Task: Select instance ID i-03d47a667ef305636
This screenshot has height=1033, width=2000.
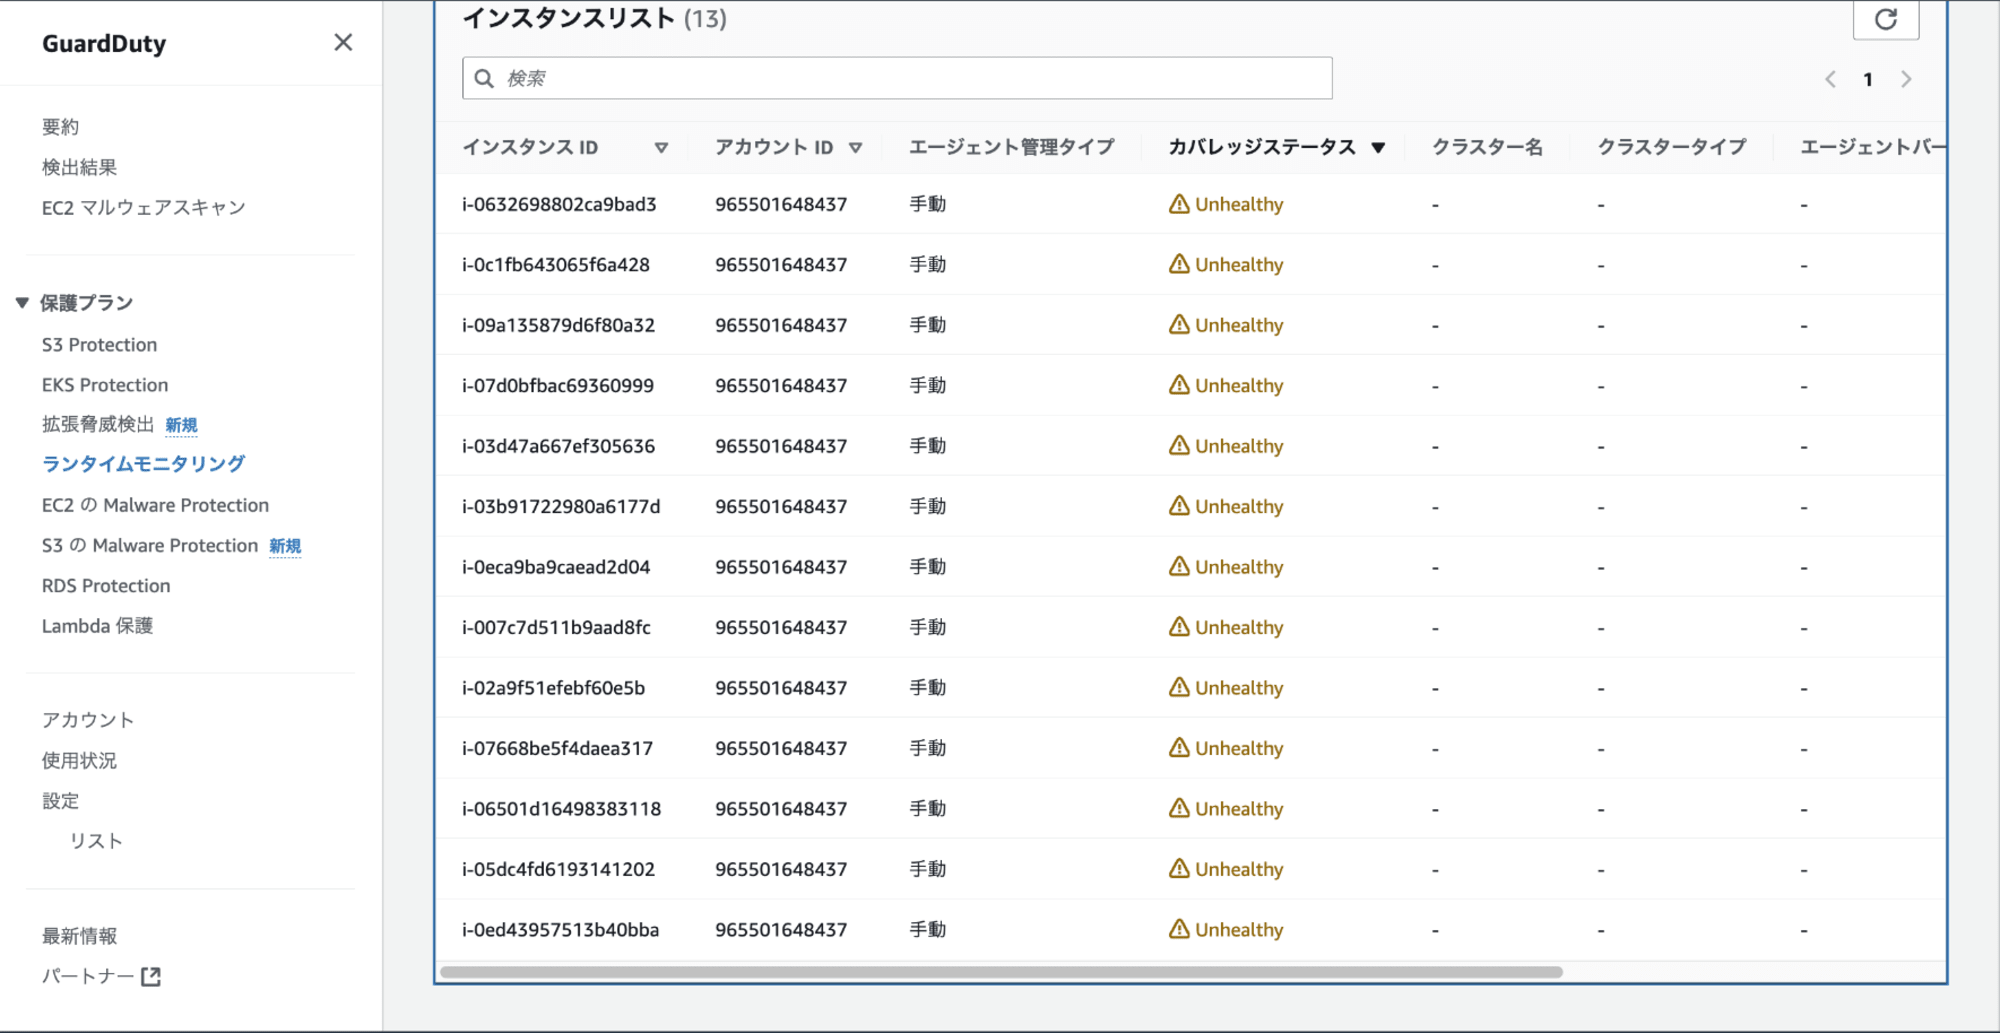Action: tap(558, 446)
